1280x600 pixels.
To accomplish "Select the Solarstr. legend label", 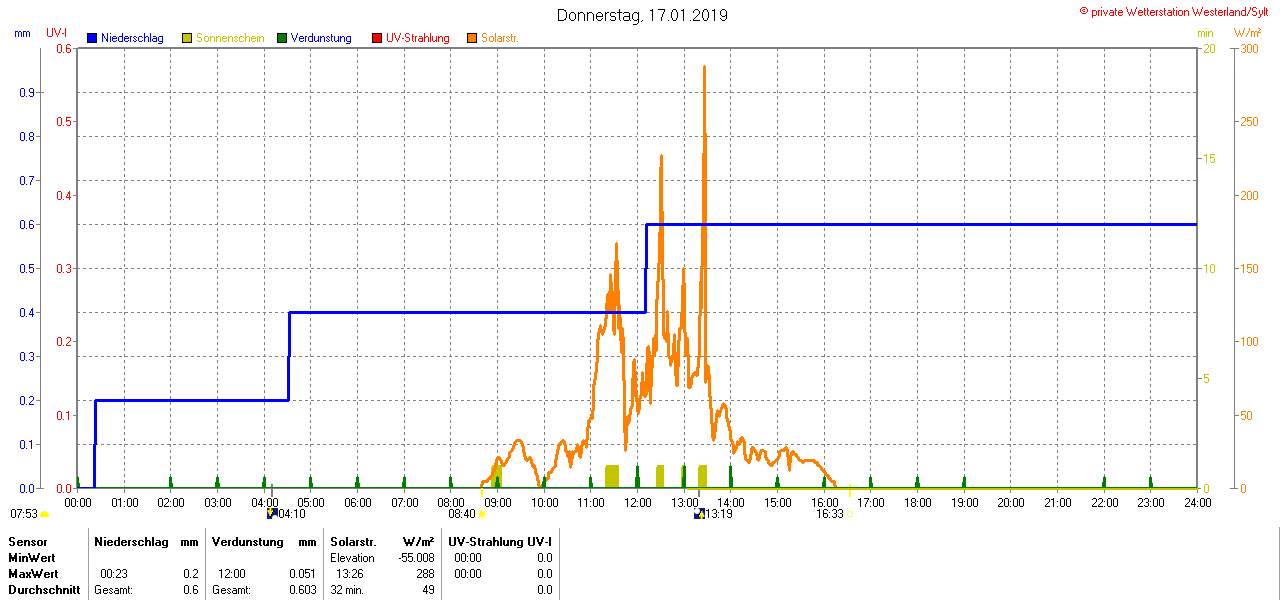I will 499,38.
